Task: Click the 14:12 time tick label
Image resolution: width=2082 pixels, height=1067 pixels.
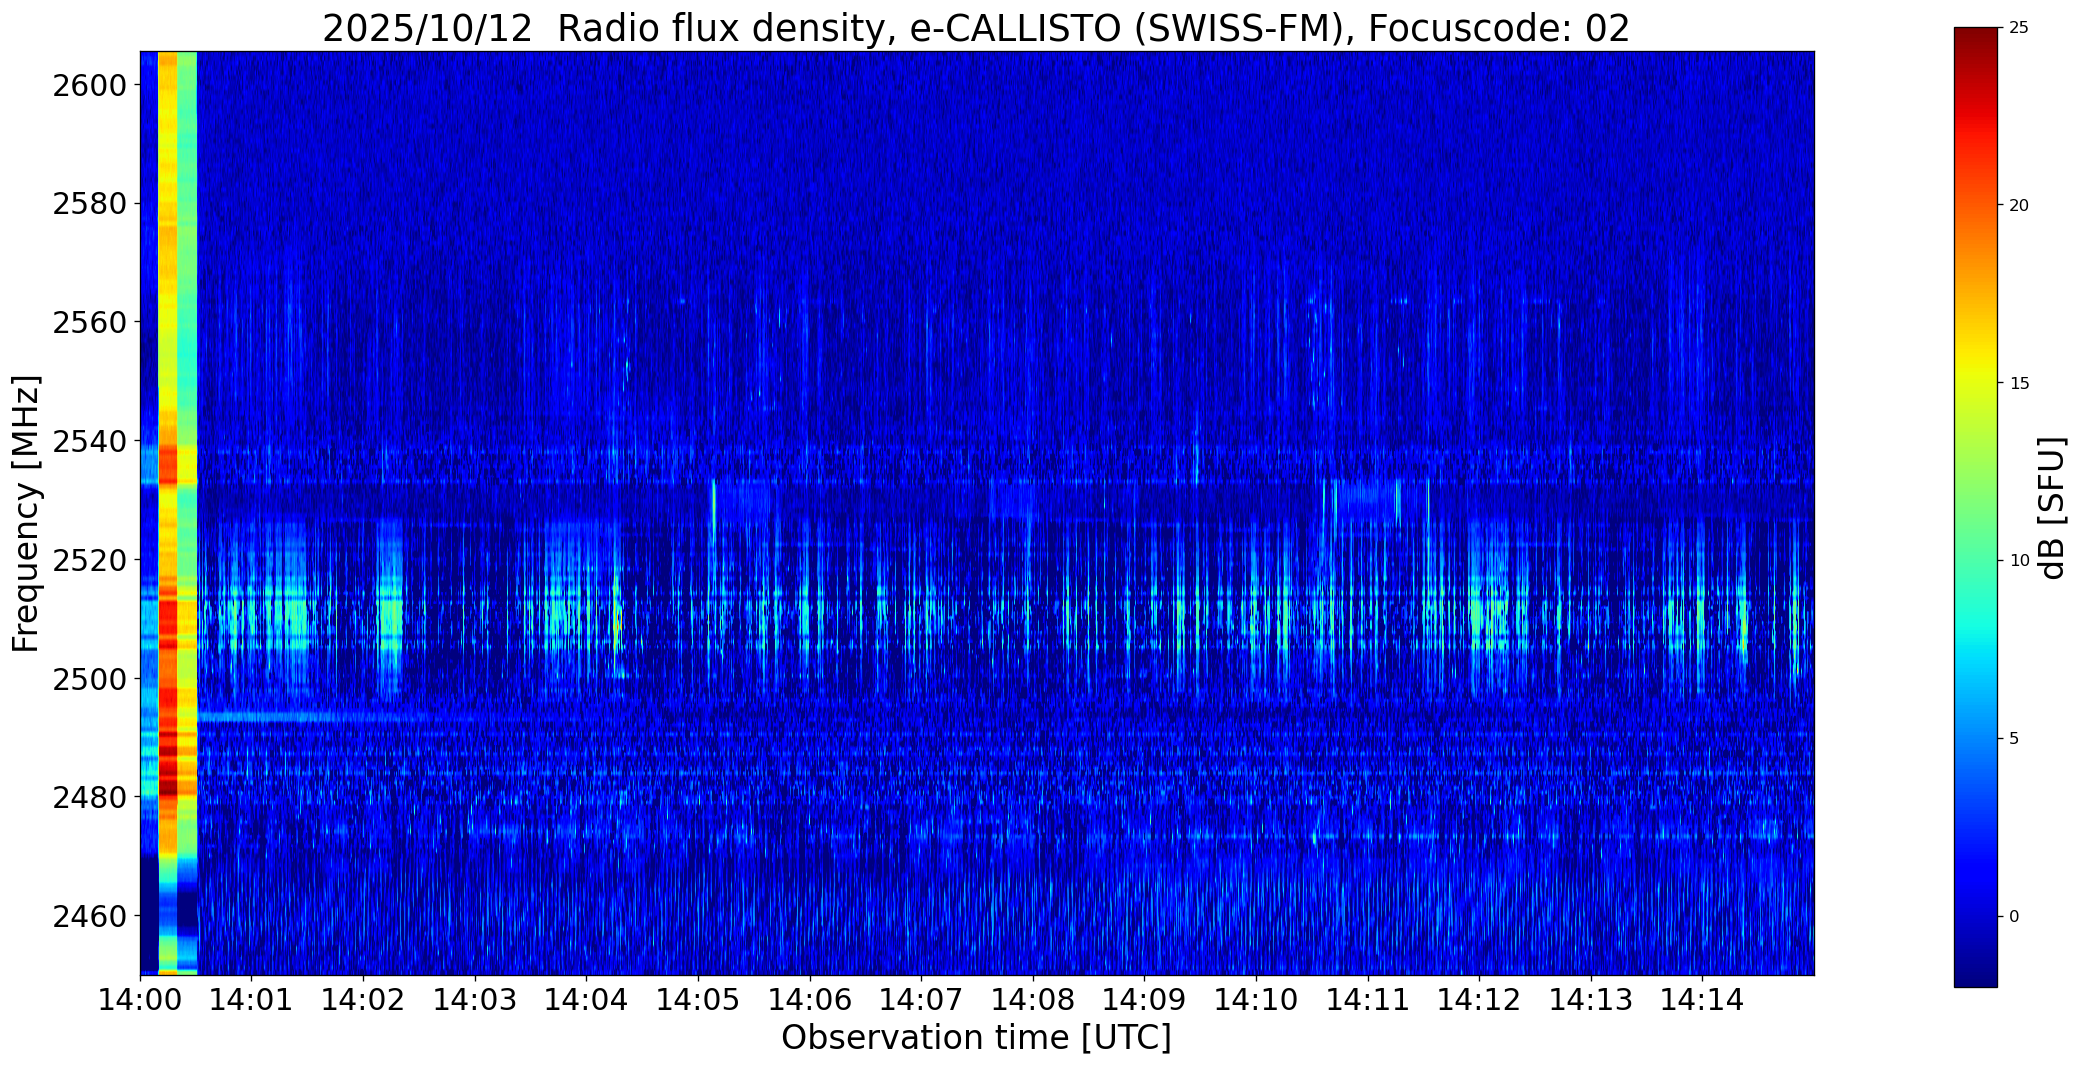Action: tap(1479, 999)
